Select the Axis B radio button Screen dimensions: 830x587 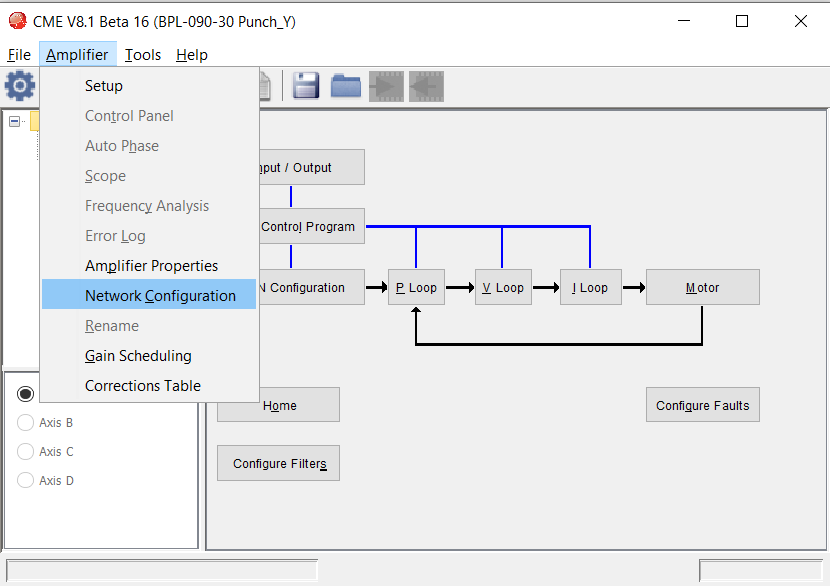pyautogui.click(x=25, y=422)
